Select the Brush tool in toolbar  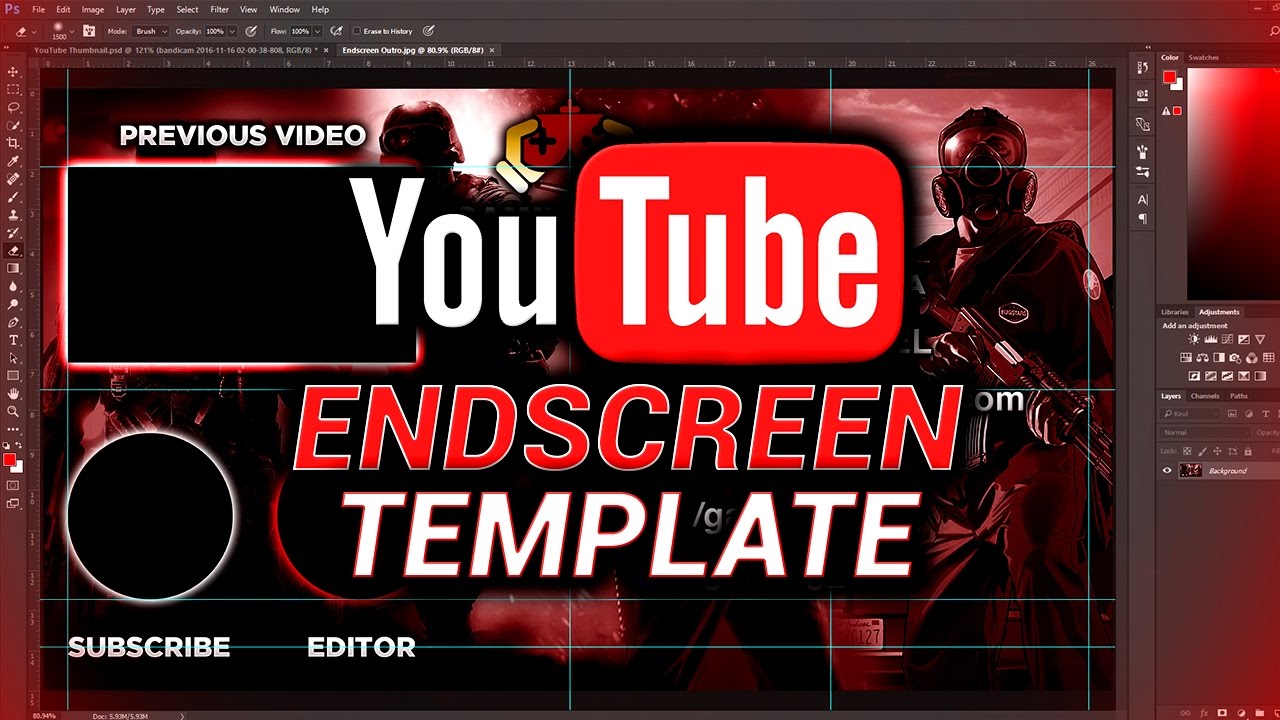coord(13,197)
